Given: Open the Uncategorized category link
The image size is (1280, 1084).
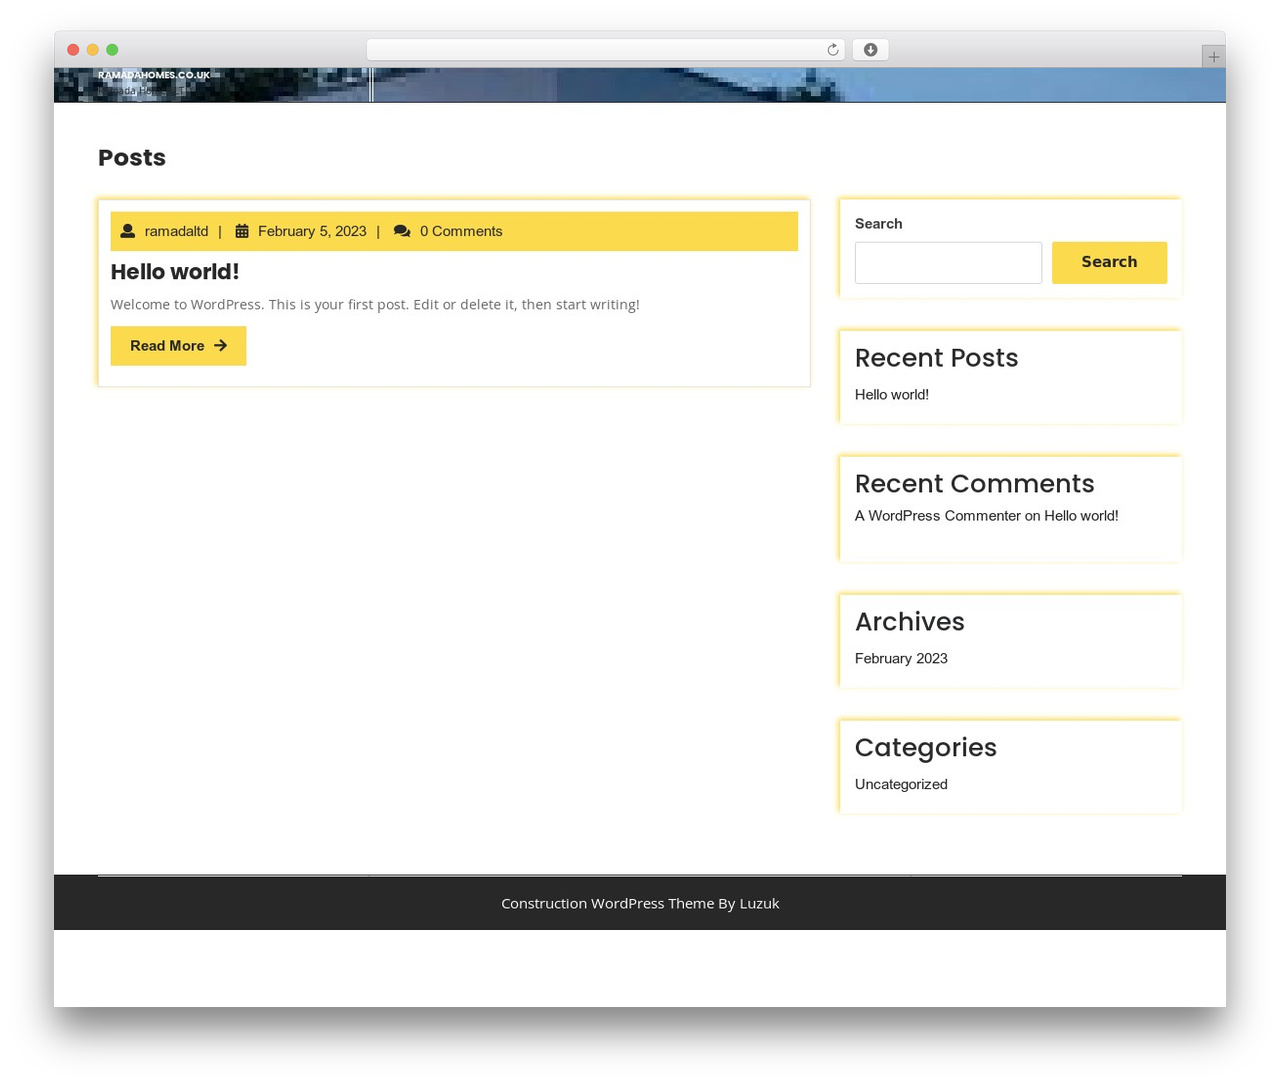Looking at the screenshot, I should coord(901,785).
